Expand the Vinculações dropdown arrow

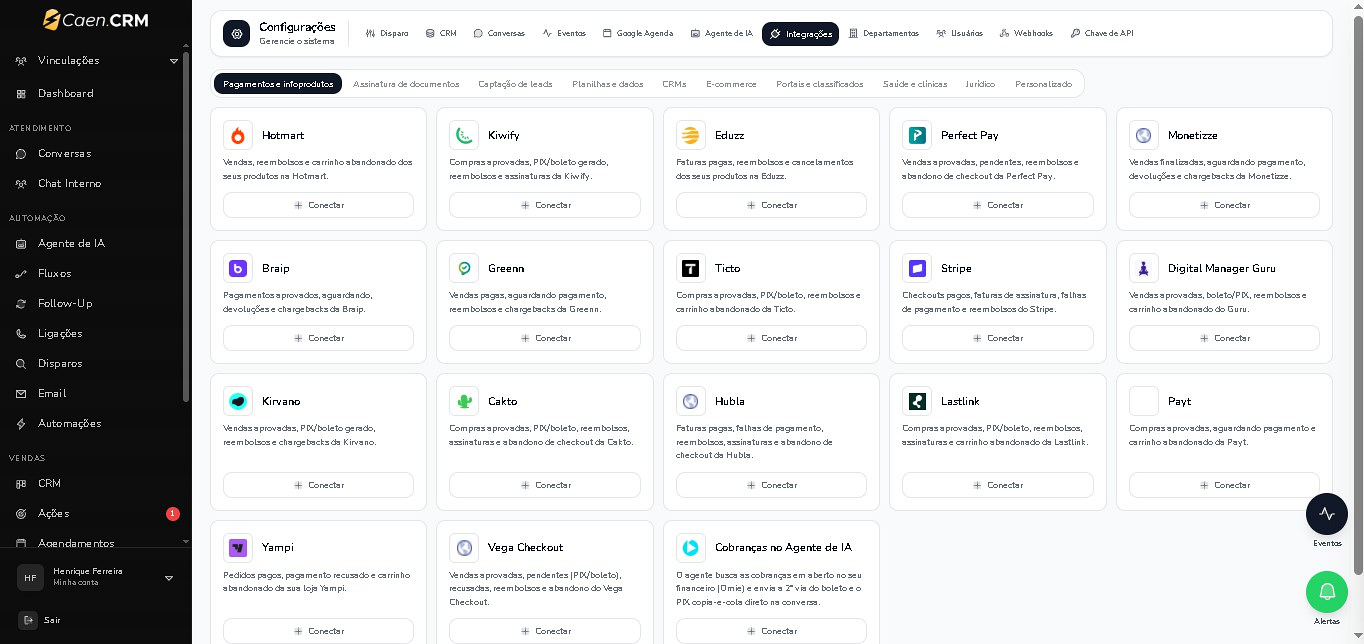[173, 61]
